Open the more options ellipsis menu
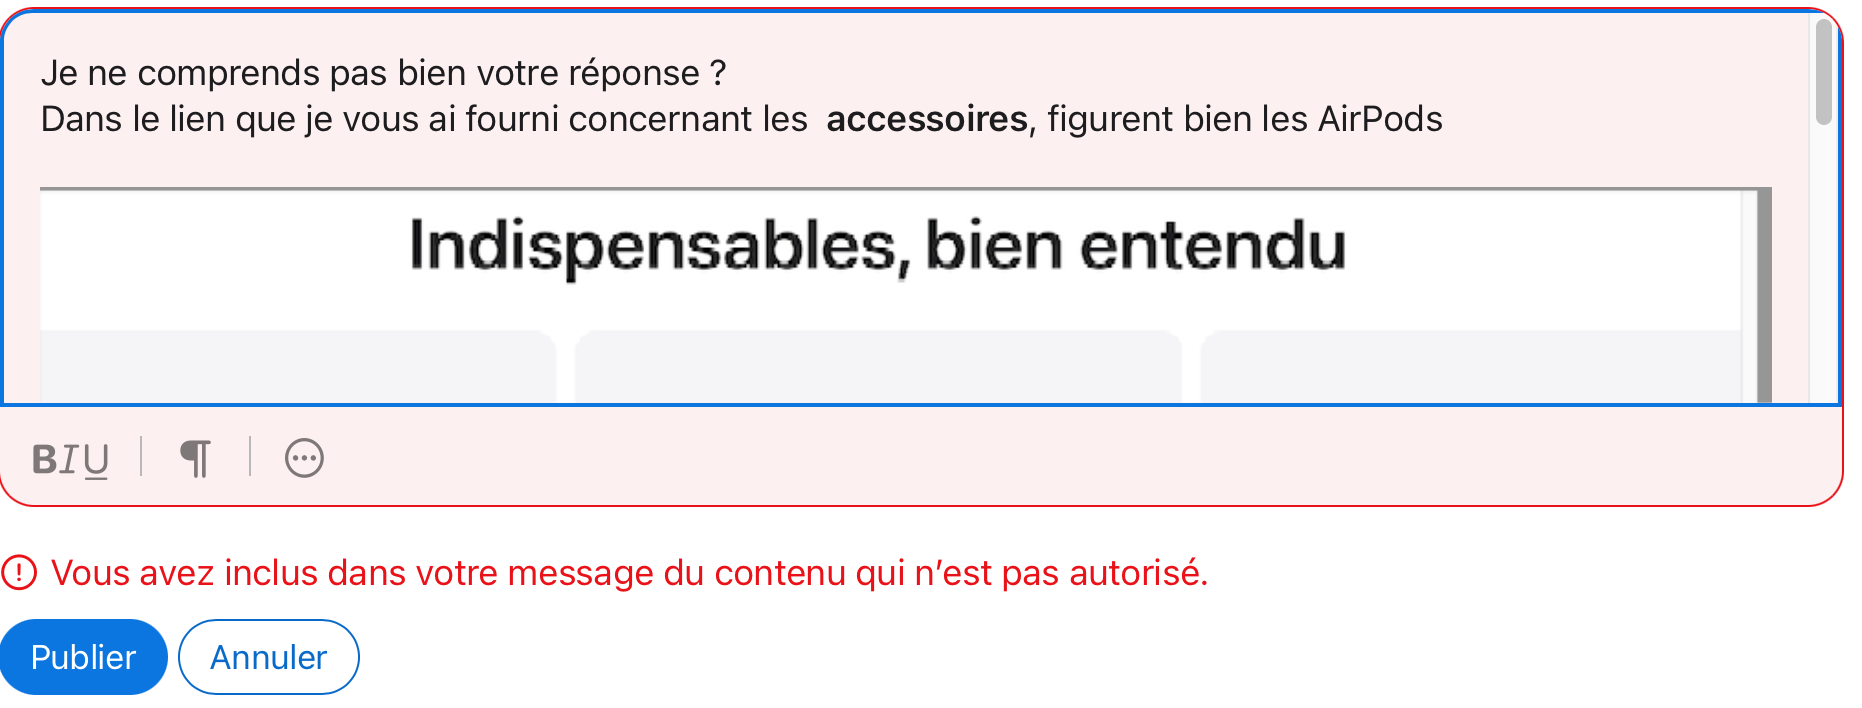The image size is (1862, 708). pyautogui.click(x=304, y=459)
